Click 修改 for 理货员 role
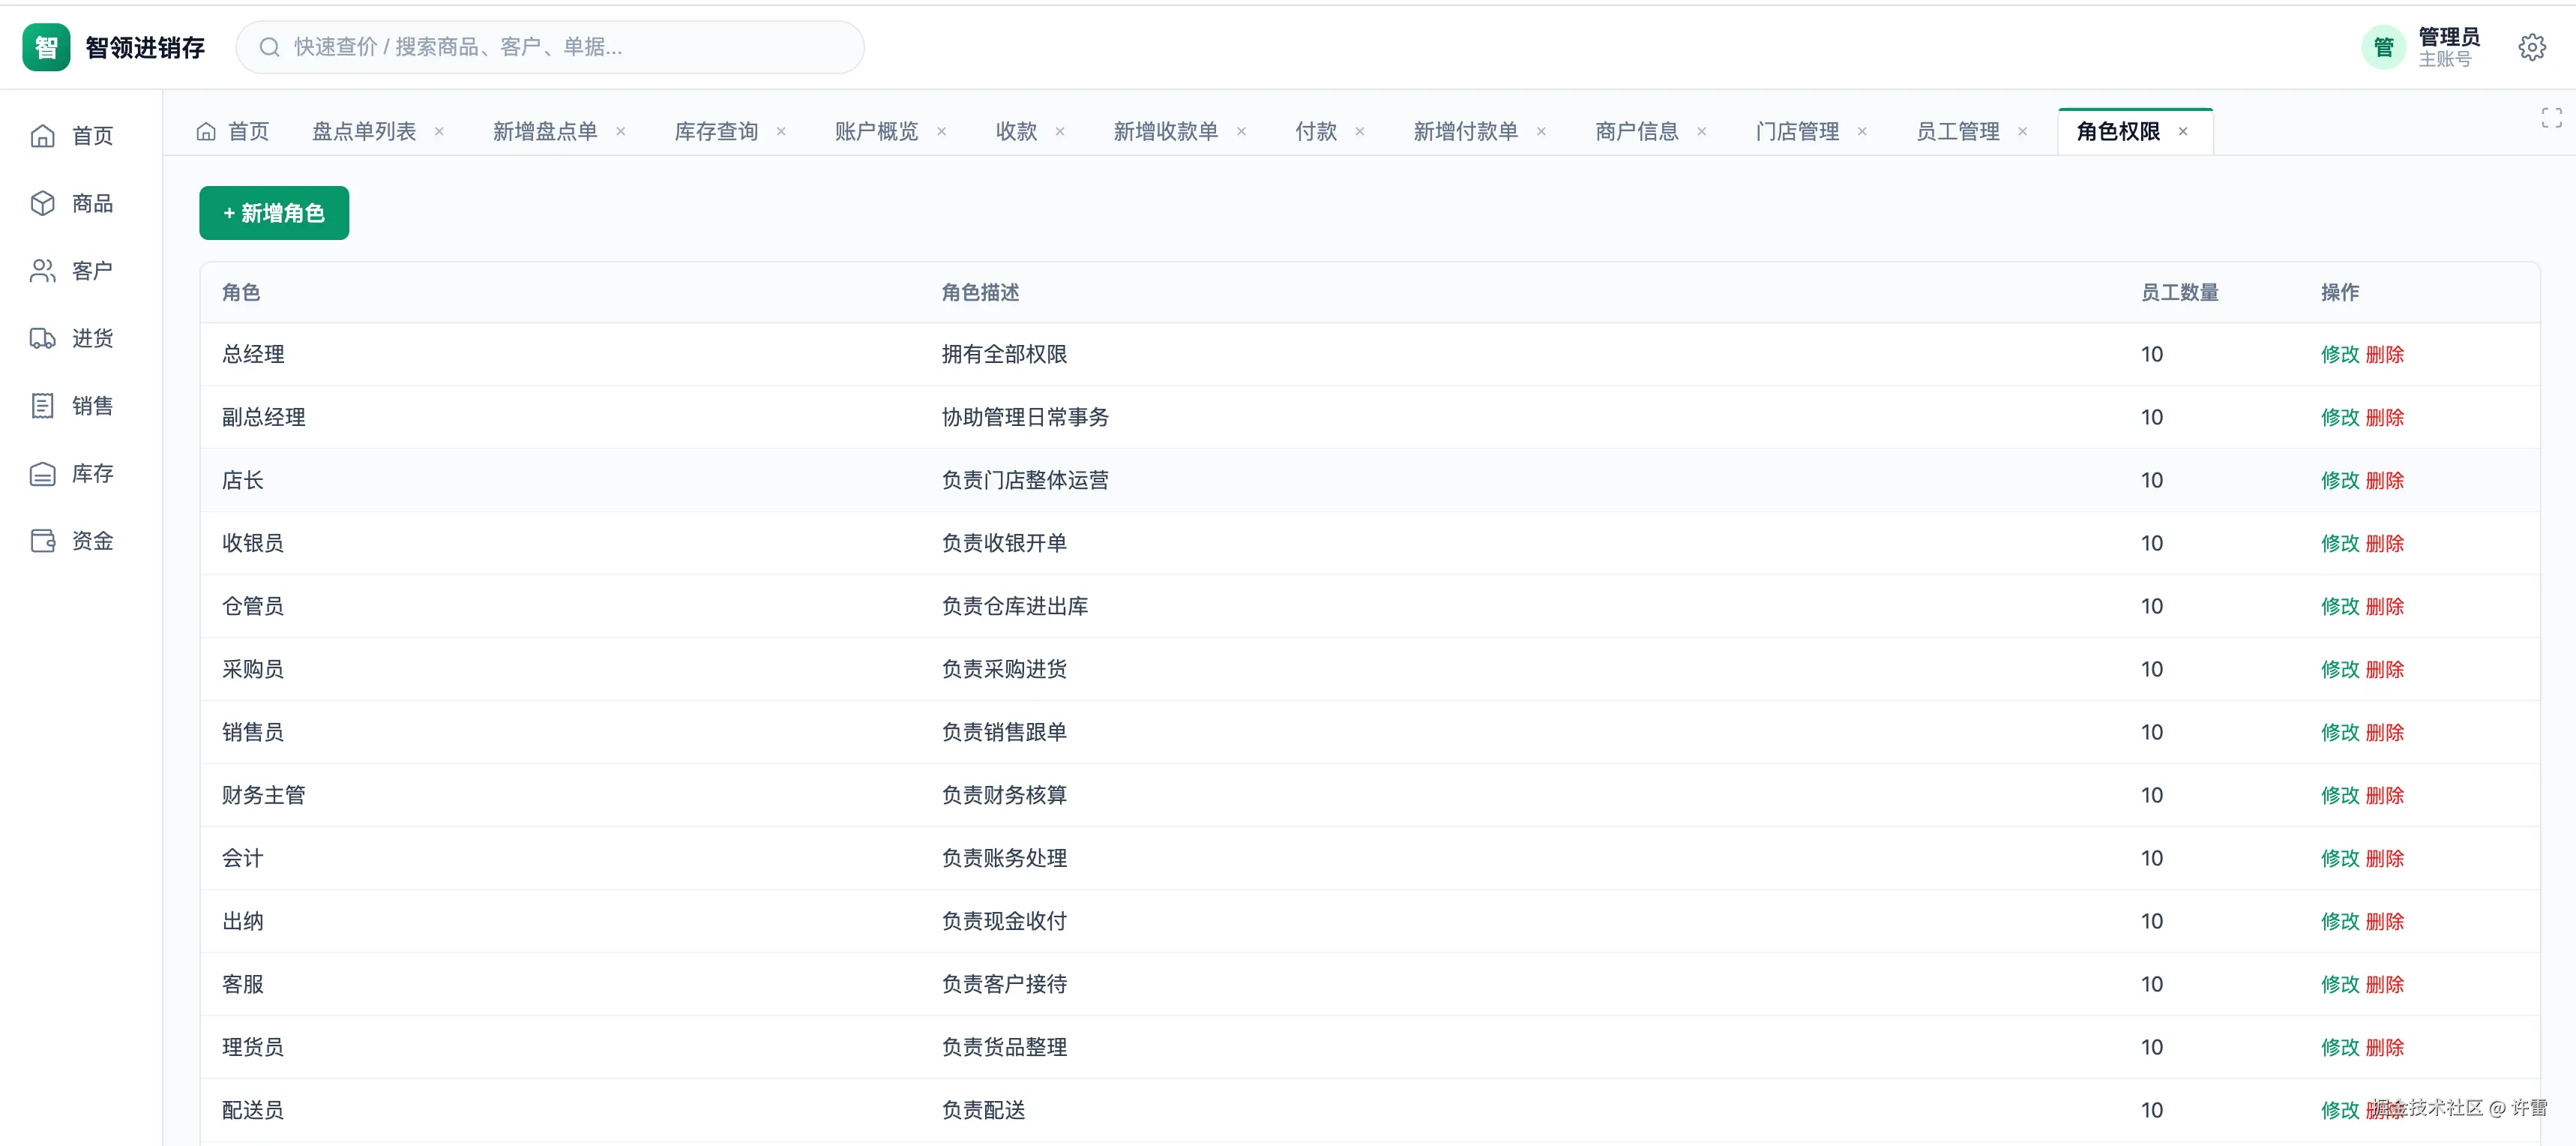 (x=2340, y=1048)
